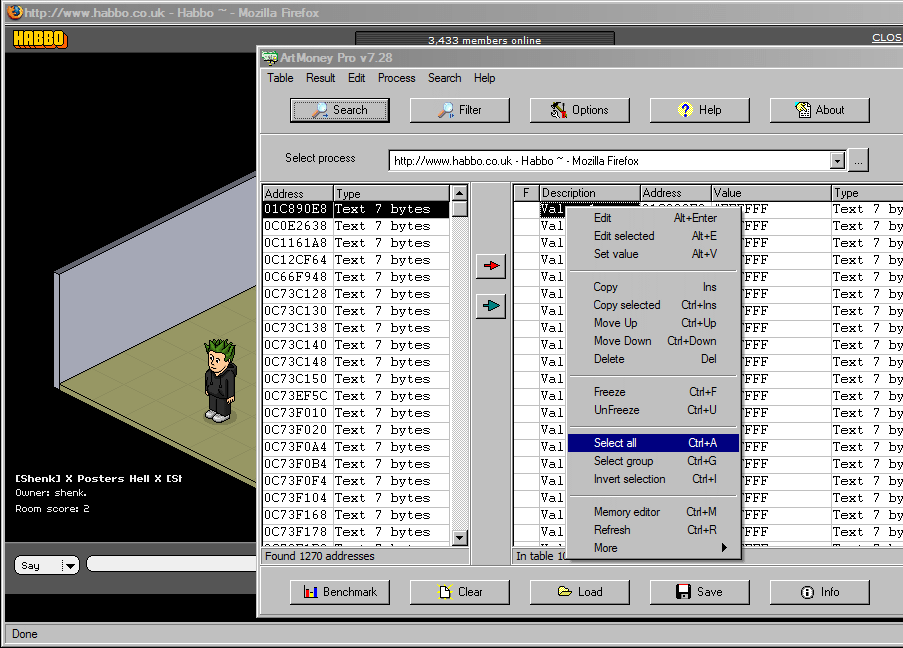
Task: Click the Habbo logo
Action: pos(40,39)
